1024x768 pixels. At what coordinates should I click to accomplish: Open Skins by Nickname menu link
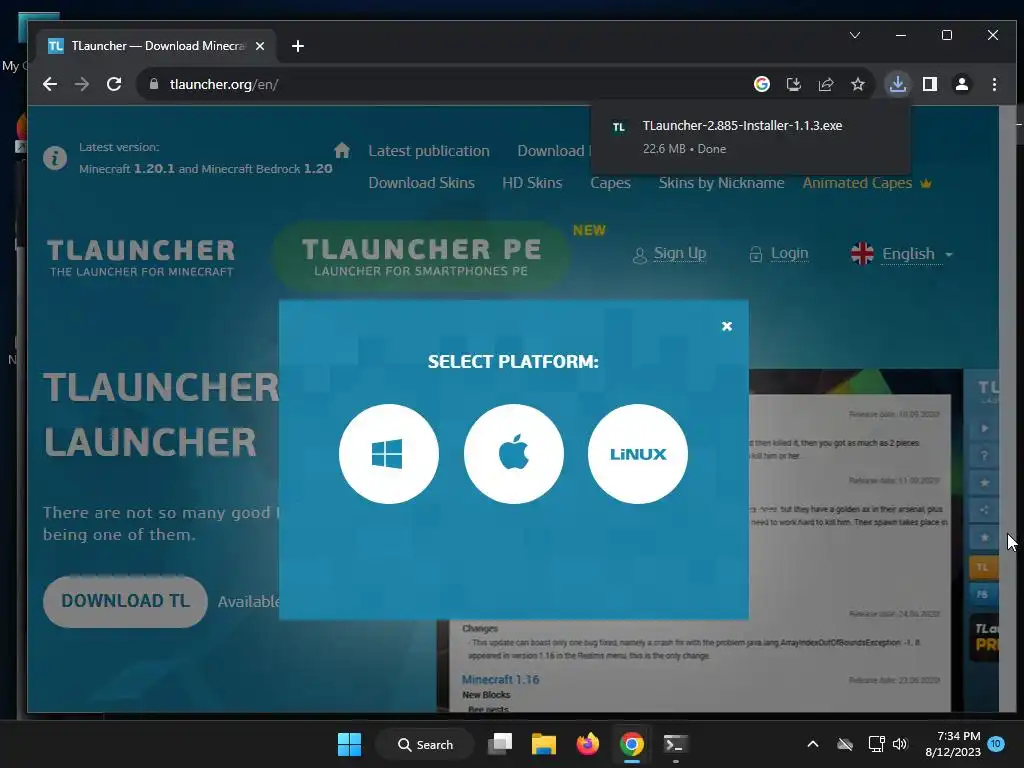(x=721, y=183)
